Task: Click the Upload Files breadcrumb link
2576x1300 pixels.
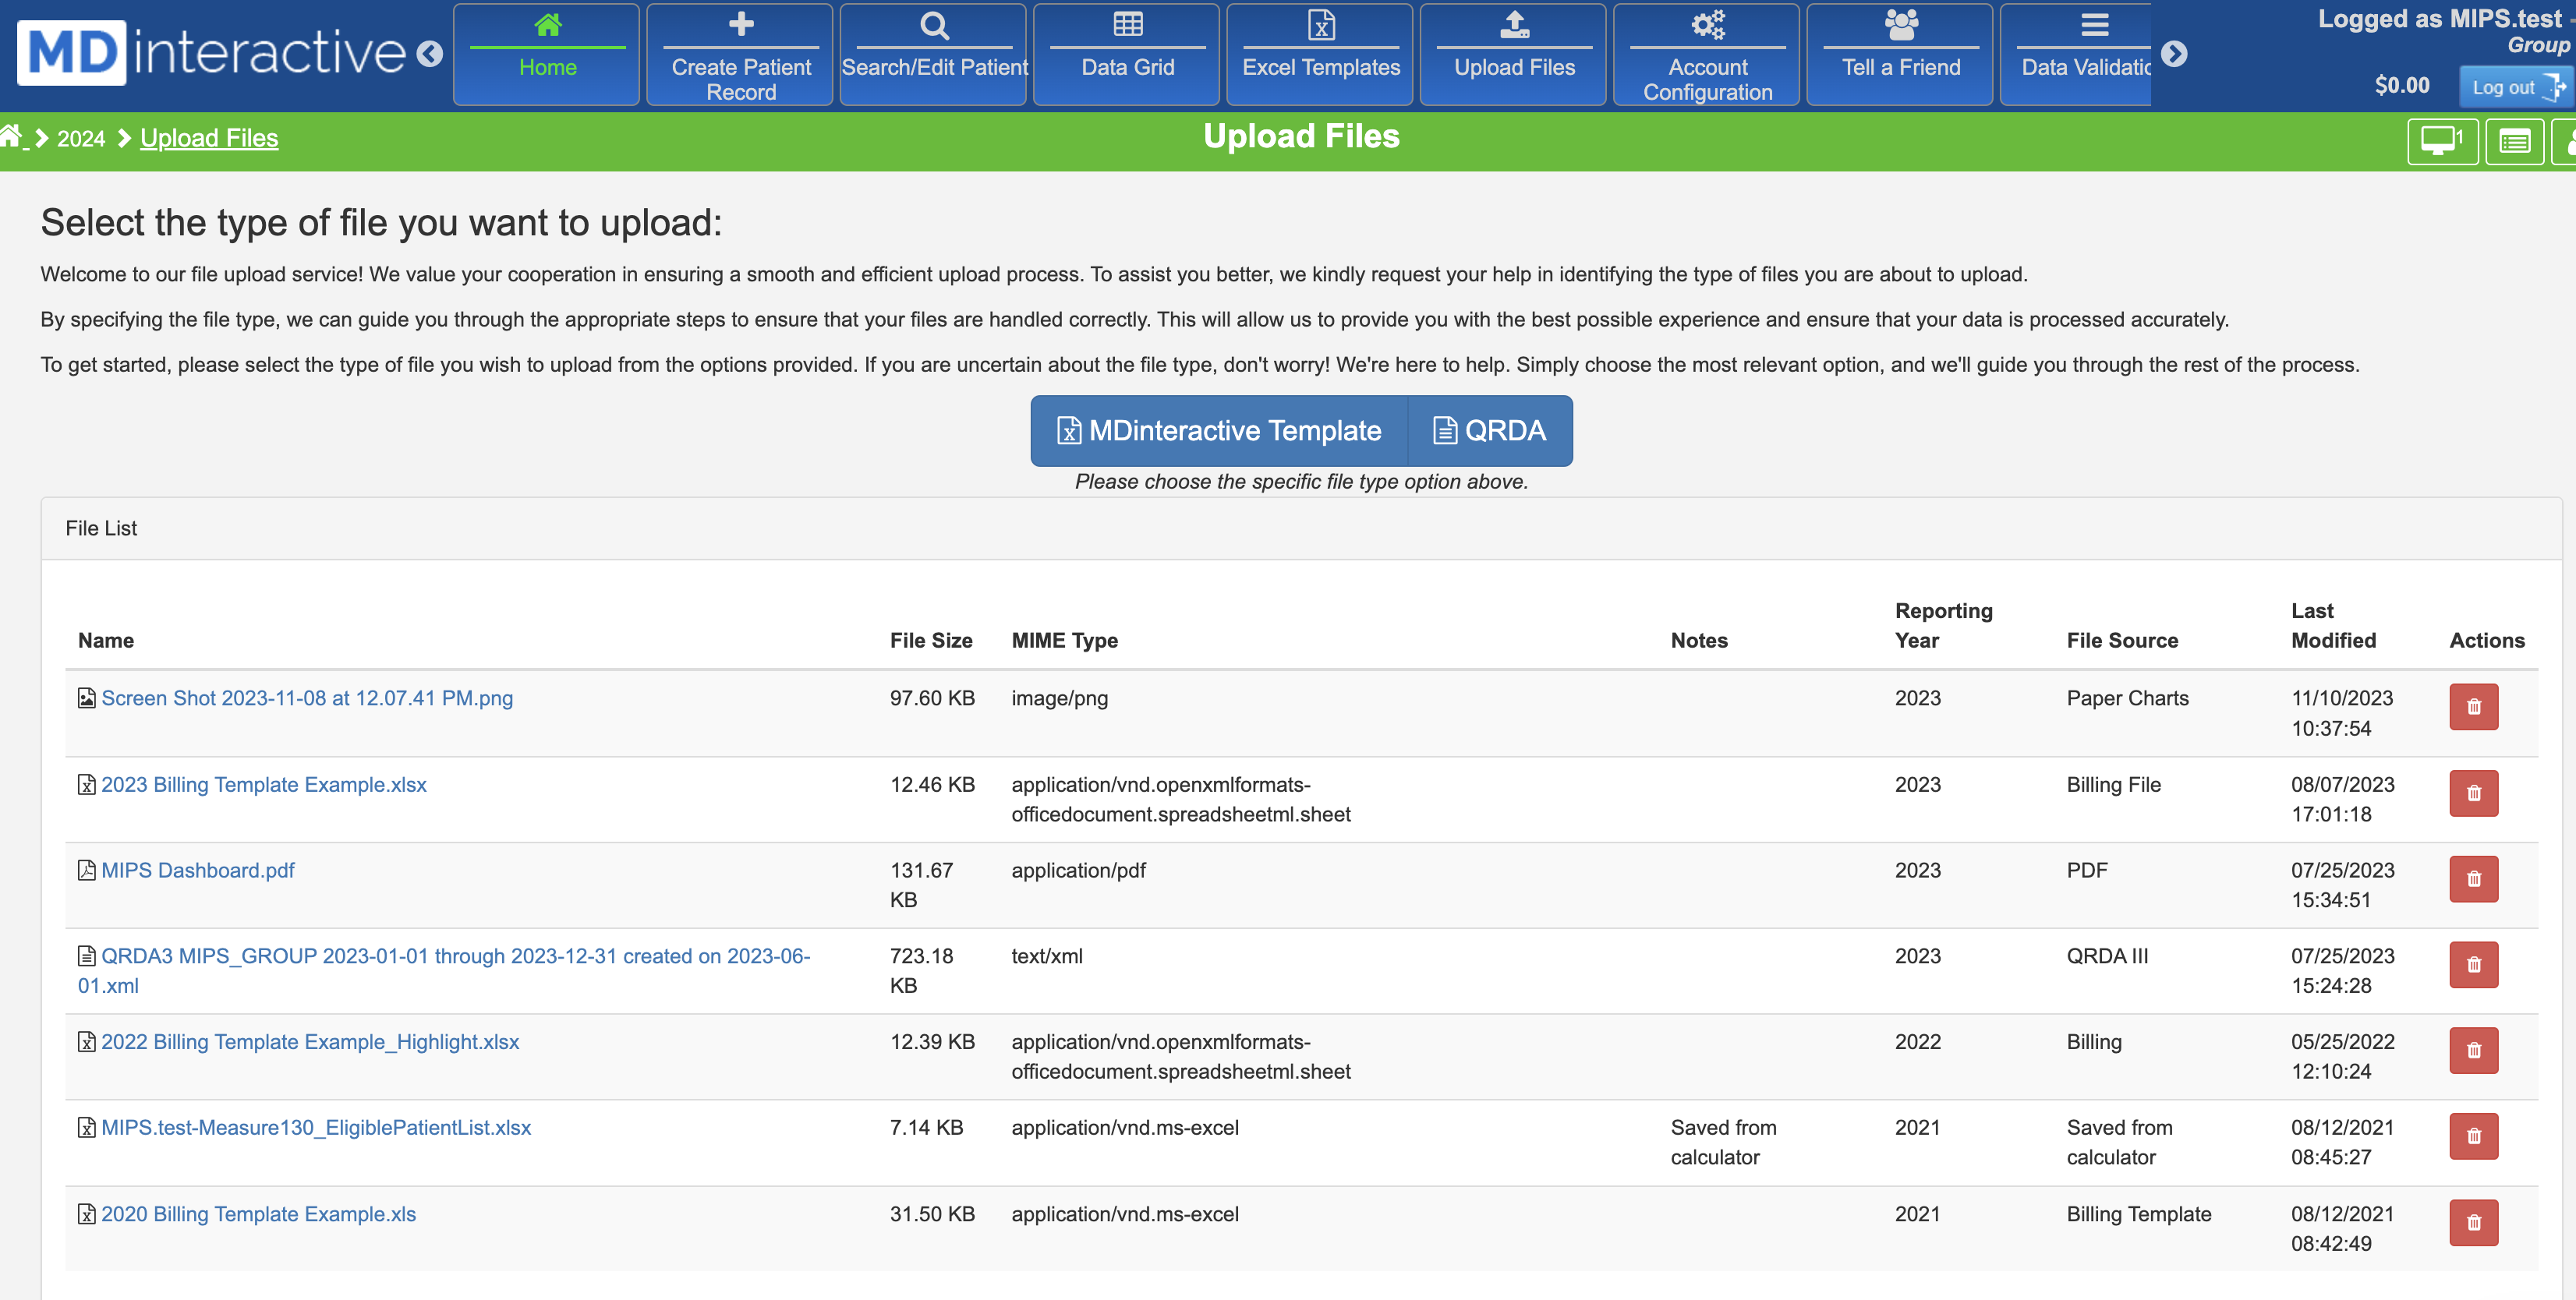Action: [x=209, y=138]
